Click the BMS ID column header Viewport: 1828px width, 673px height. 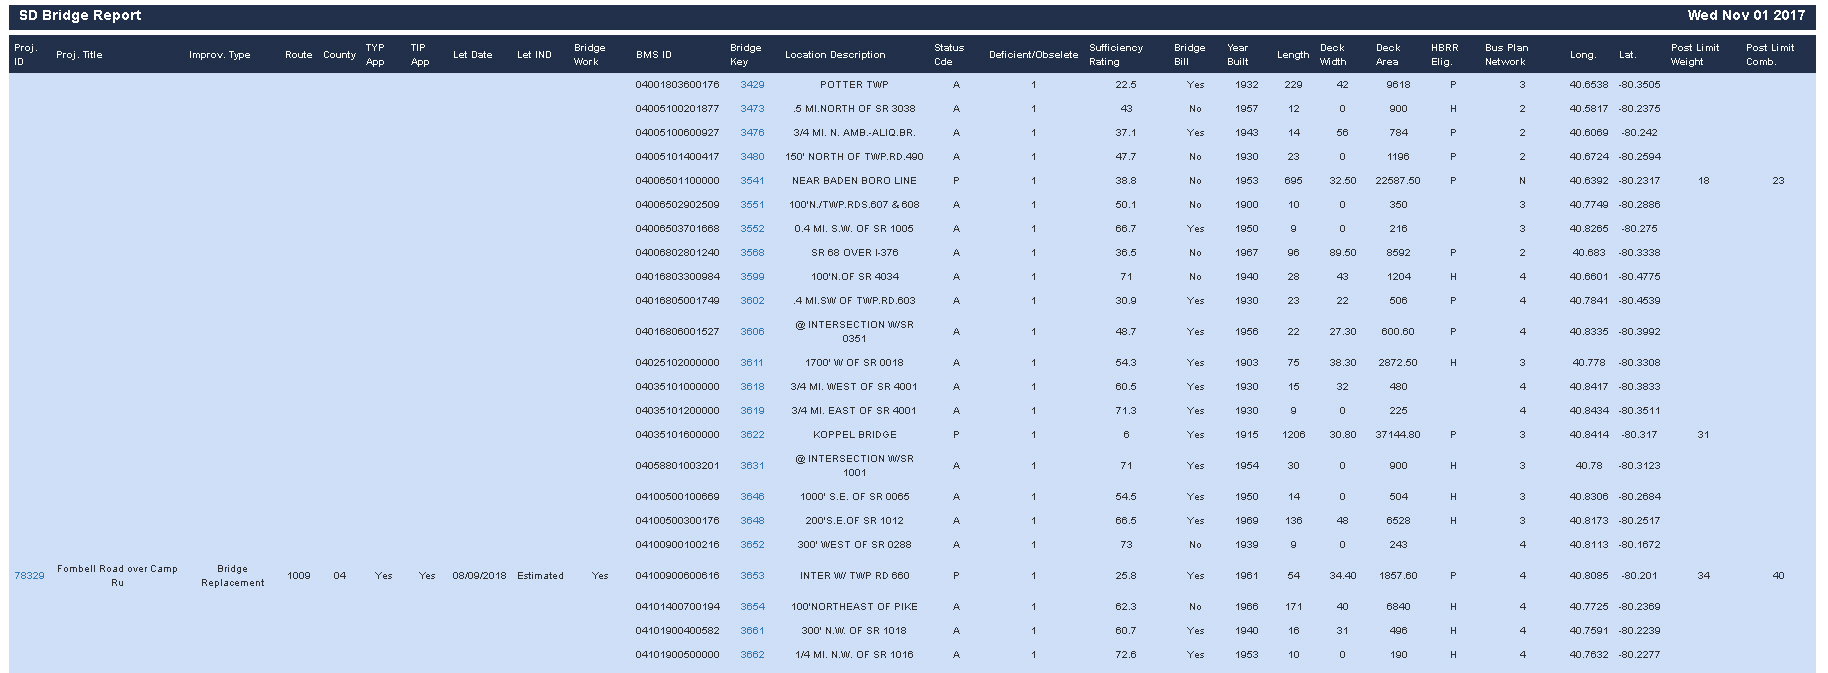pos(654,55)
